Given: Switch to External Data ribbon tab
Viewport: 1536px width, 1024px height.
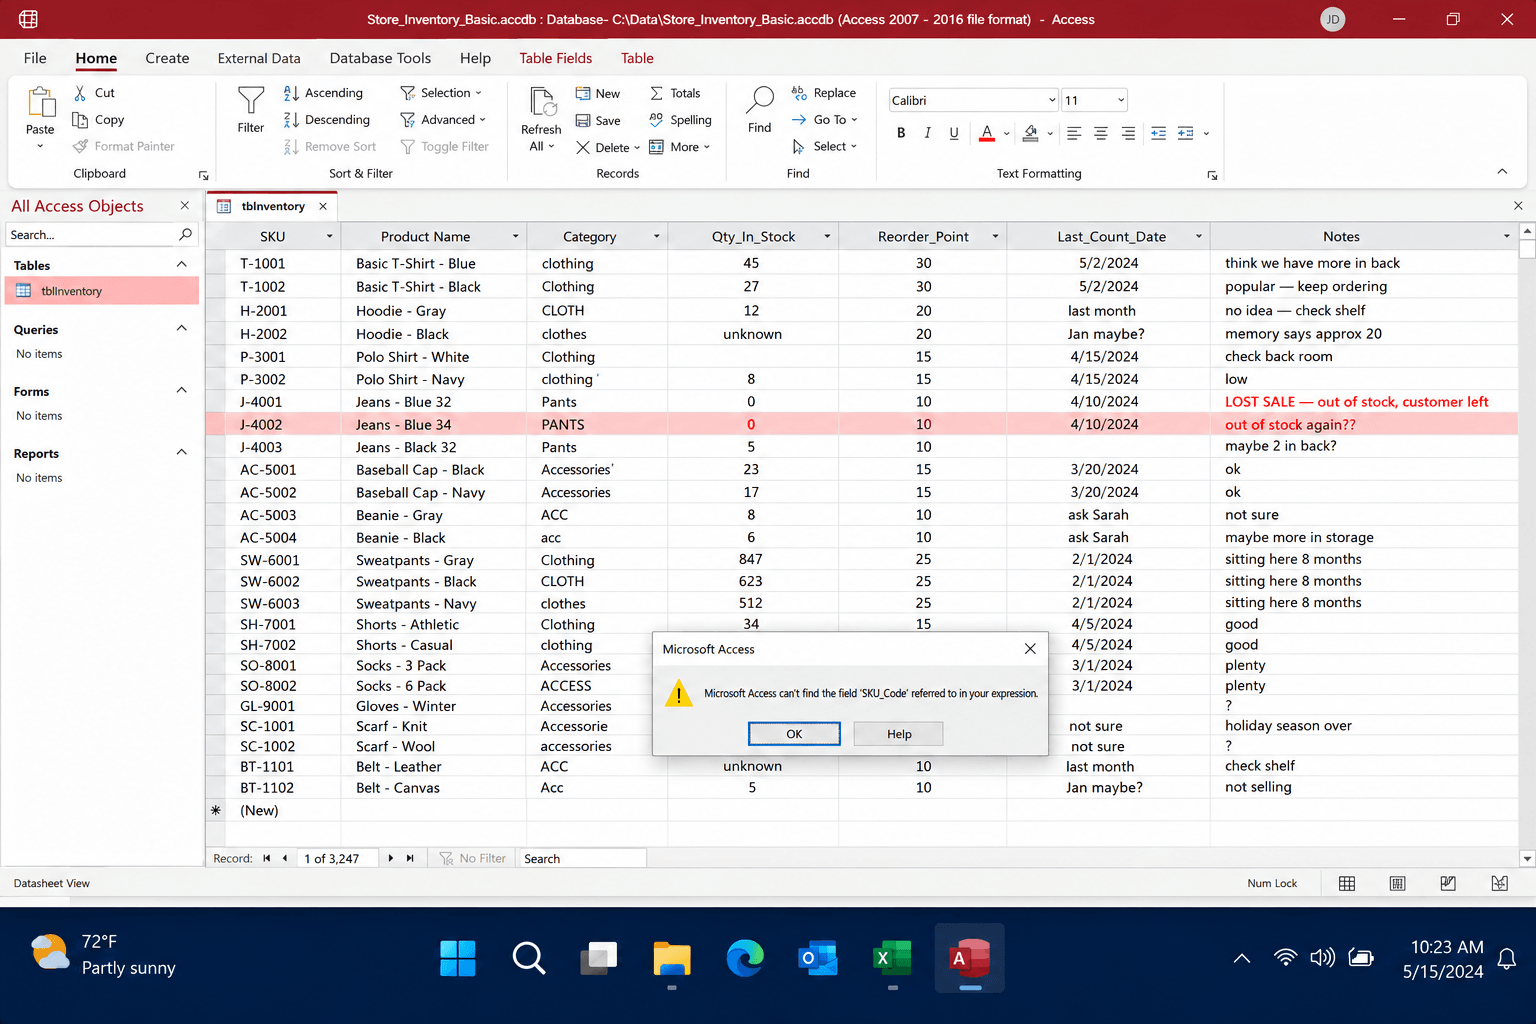Looking at the screenshot, I should click(259, 58).
